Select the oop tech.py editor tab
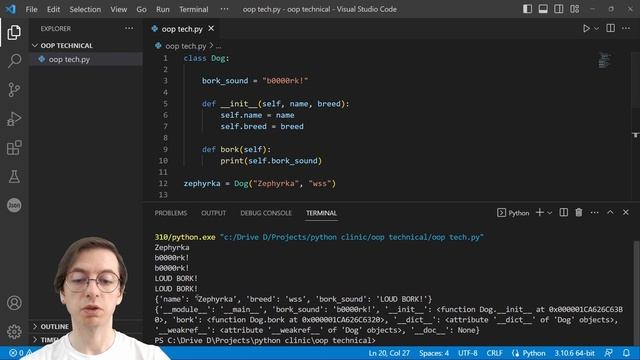The width and height of the screenshot is (640, 360). point(182,29)
